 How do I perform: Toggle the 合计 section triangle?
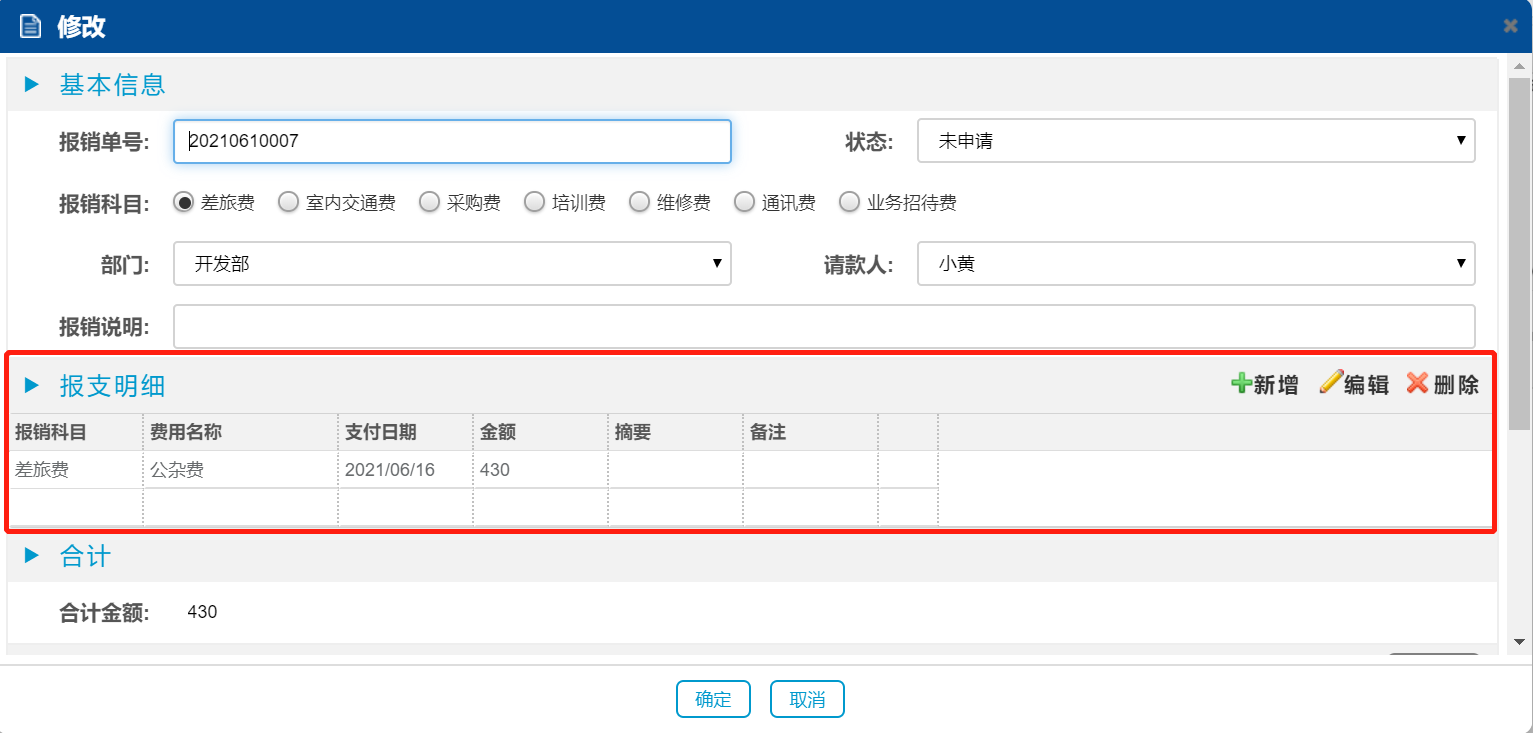(31, 556)
